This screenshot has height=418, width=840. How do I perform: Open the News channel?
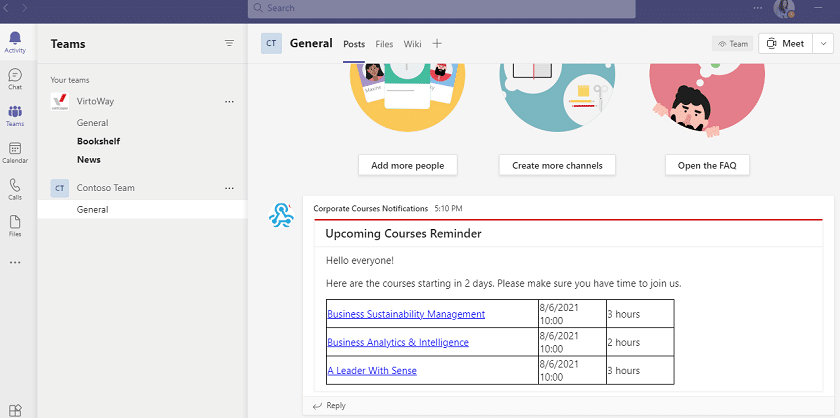coord(89,160)
